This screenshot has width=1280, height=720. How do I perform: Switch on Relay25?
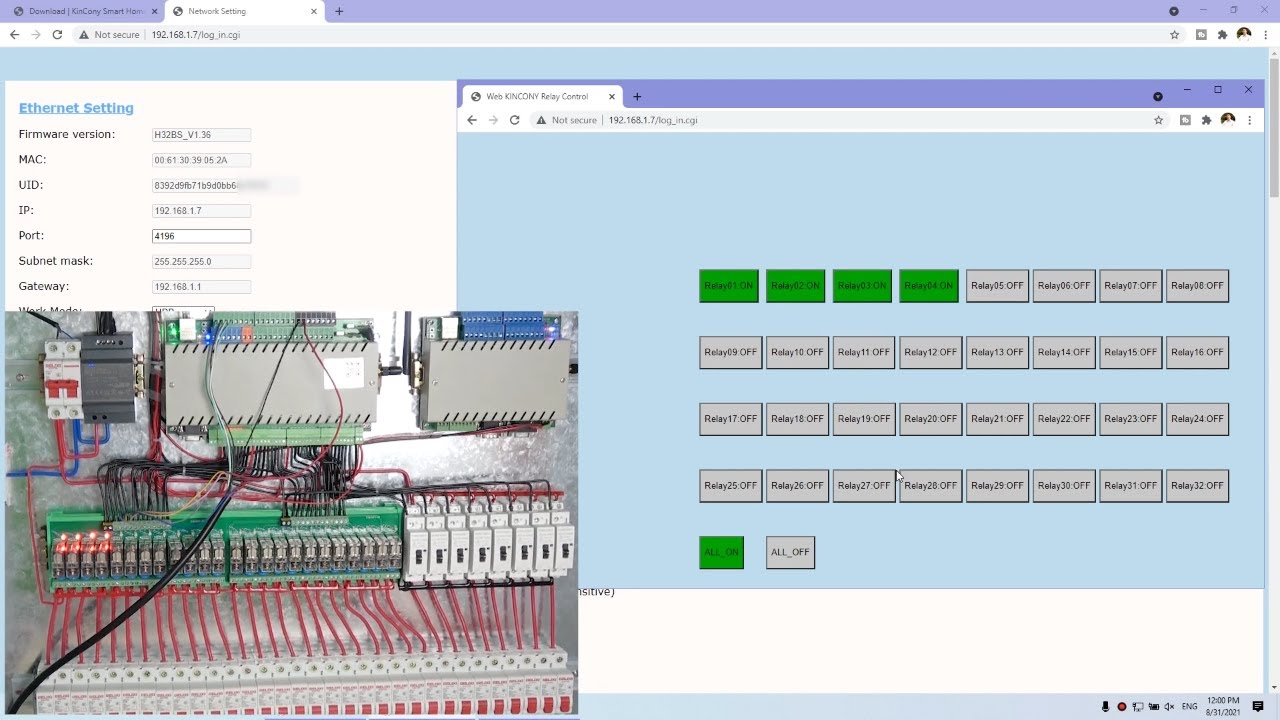pos(730,486)
